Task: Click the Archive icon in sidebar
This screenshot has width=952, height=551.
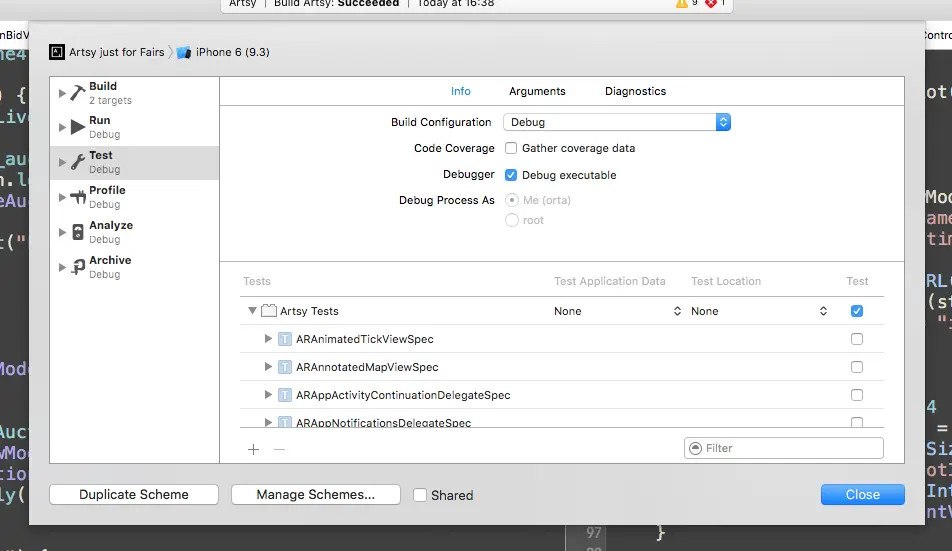Action: click(78, 267)
